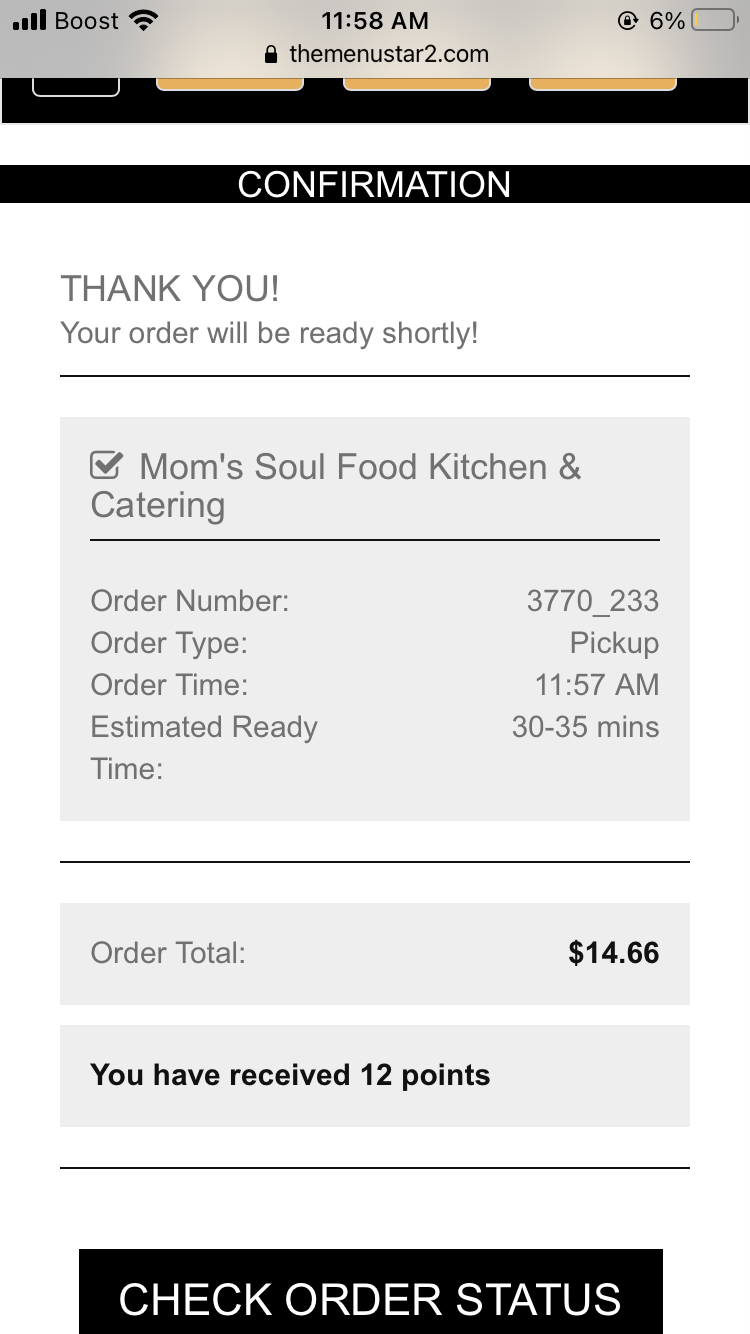Tap the middle orange button in header
This screenshot has width=750, height=1334.
417,82
